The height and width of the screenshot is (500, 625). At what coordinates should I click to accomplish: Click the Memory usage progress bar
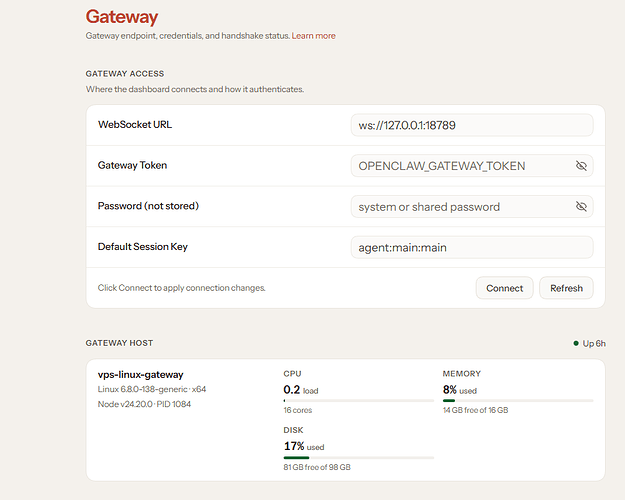[x=518, y=400]
